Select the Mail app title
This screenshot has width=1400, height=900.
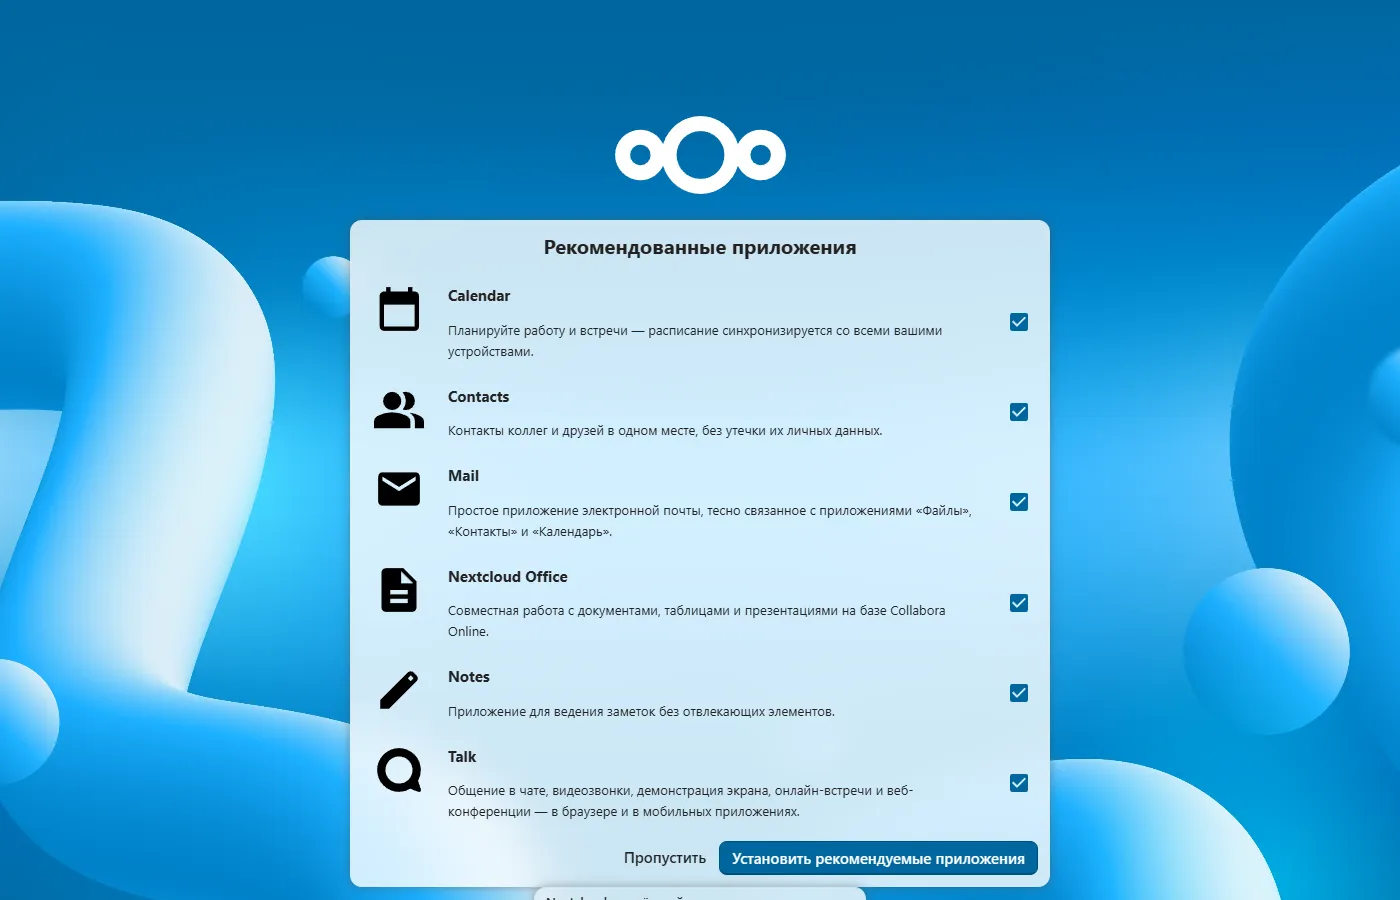point(463,476)
